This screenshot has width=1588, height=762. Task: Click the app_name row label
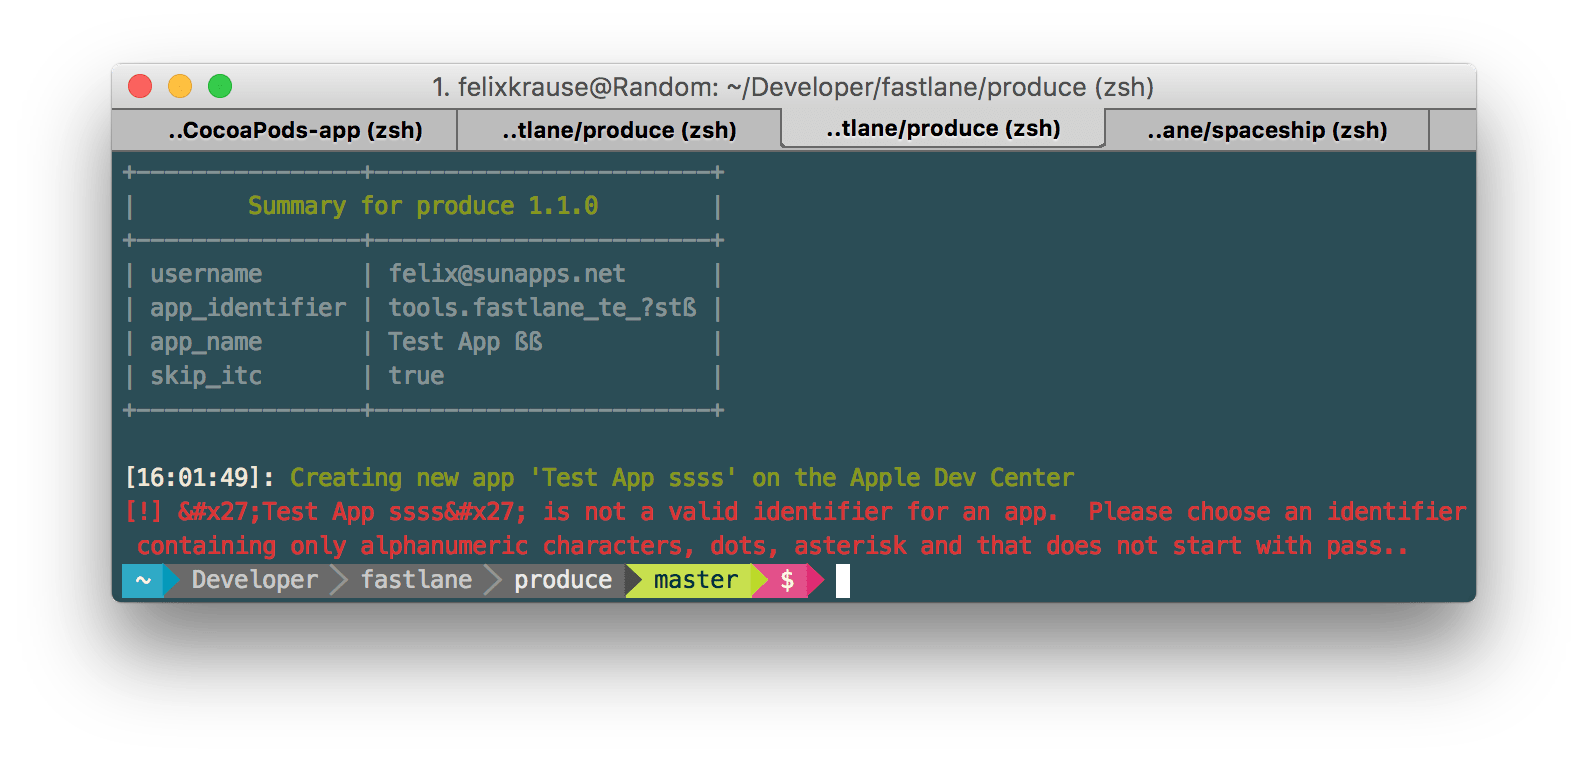(x=206, y=342)
